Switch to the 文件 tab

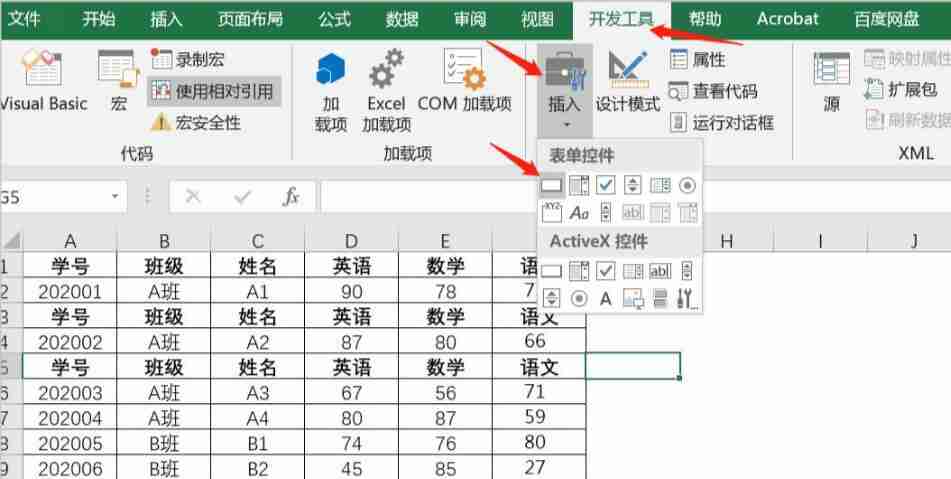tap(24, 19)
